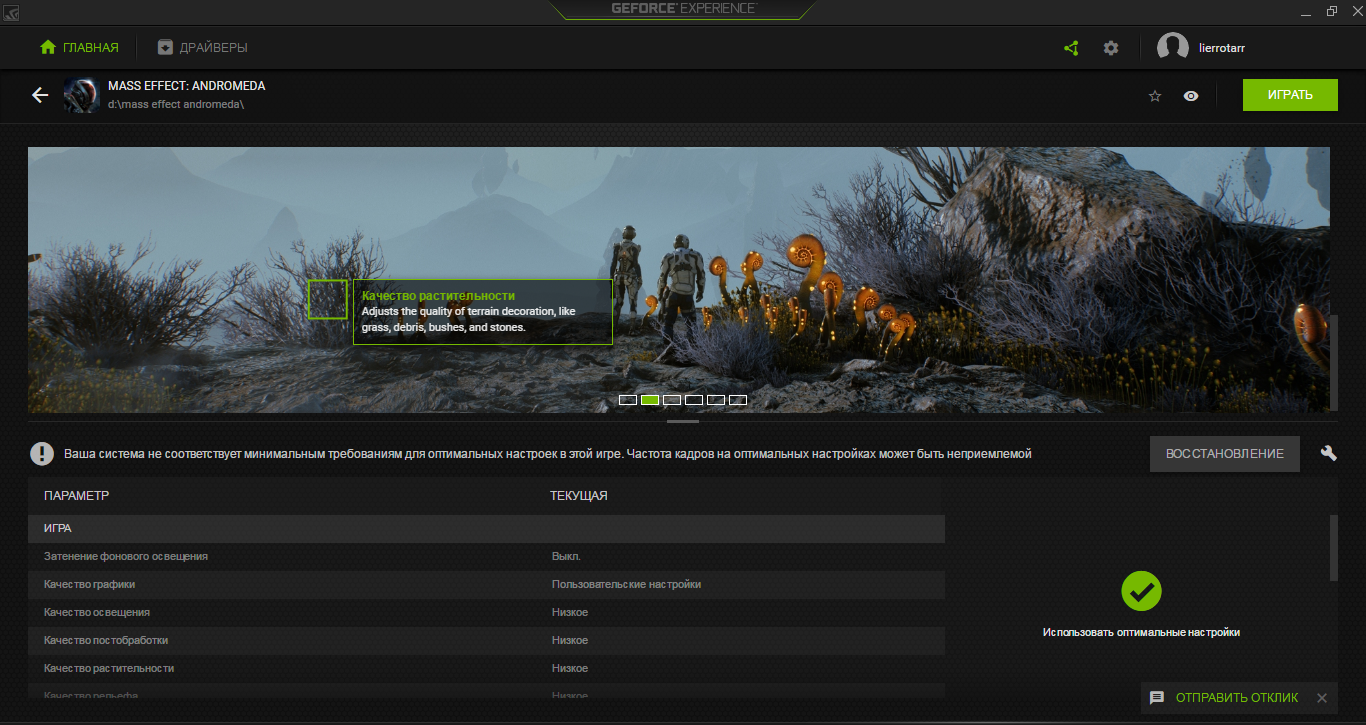Click the MASS EFFECT: ANDROMEDA title

click(x=187, y=86)
